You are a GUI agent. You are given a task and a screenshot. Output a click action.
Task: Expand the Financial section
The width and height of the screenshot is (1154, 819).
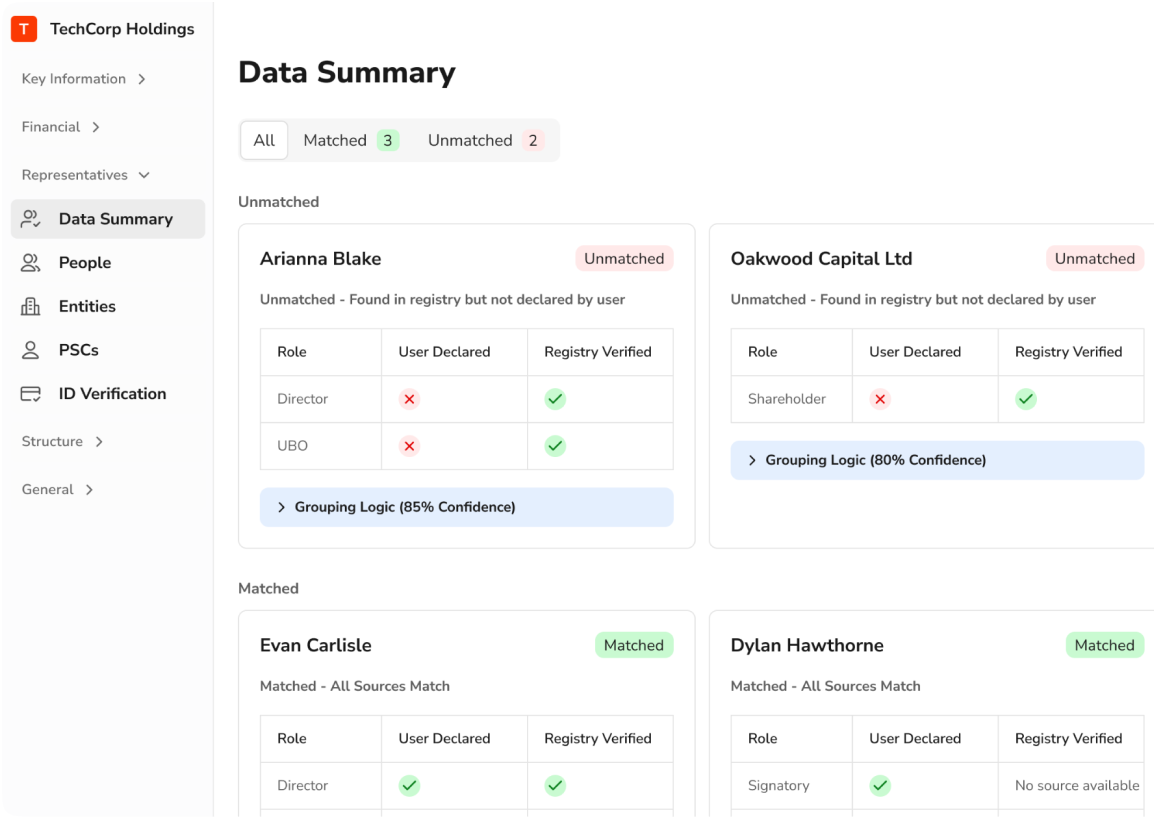[x=61, y=127]
